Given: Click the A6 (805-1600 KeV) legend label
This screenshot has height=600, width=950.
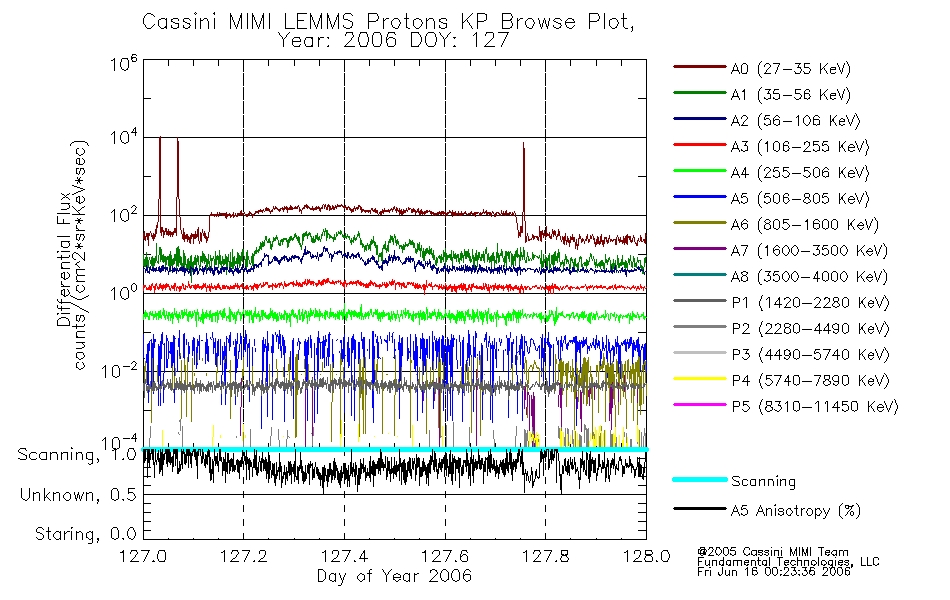Looking at the screenshot, I should (805, 225).
